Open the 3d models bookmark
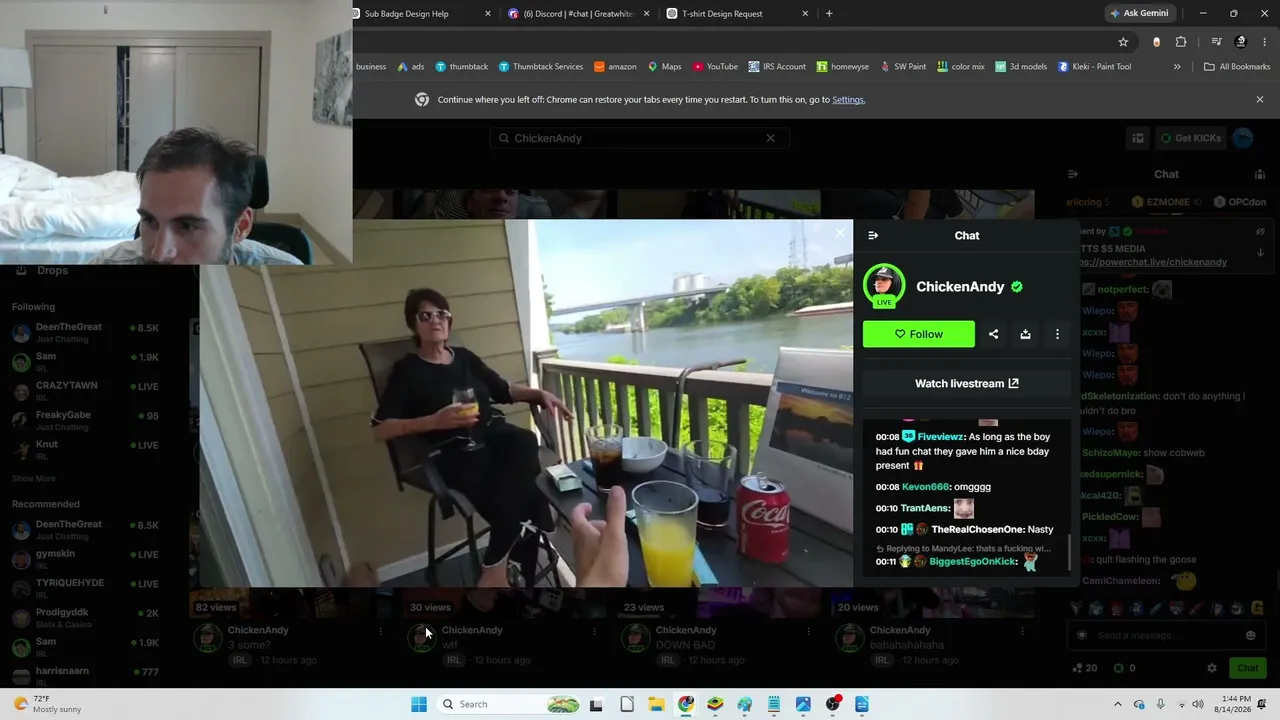The height and width of the screenshot is (720, 1280). [1021, 67]
